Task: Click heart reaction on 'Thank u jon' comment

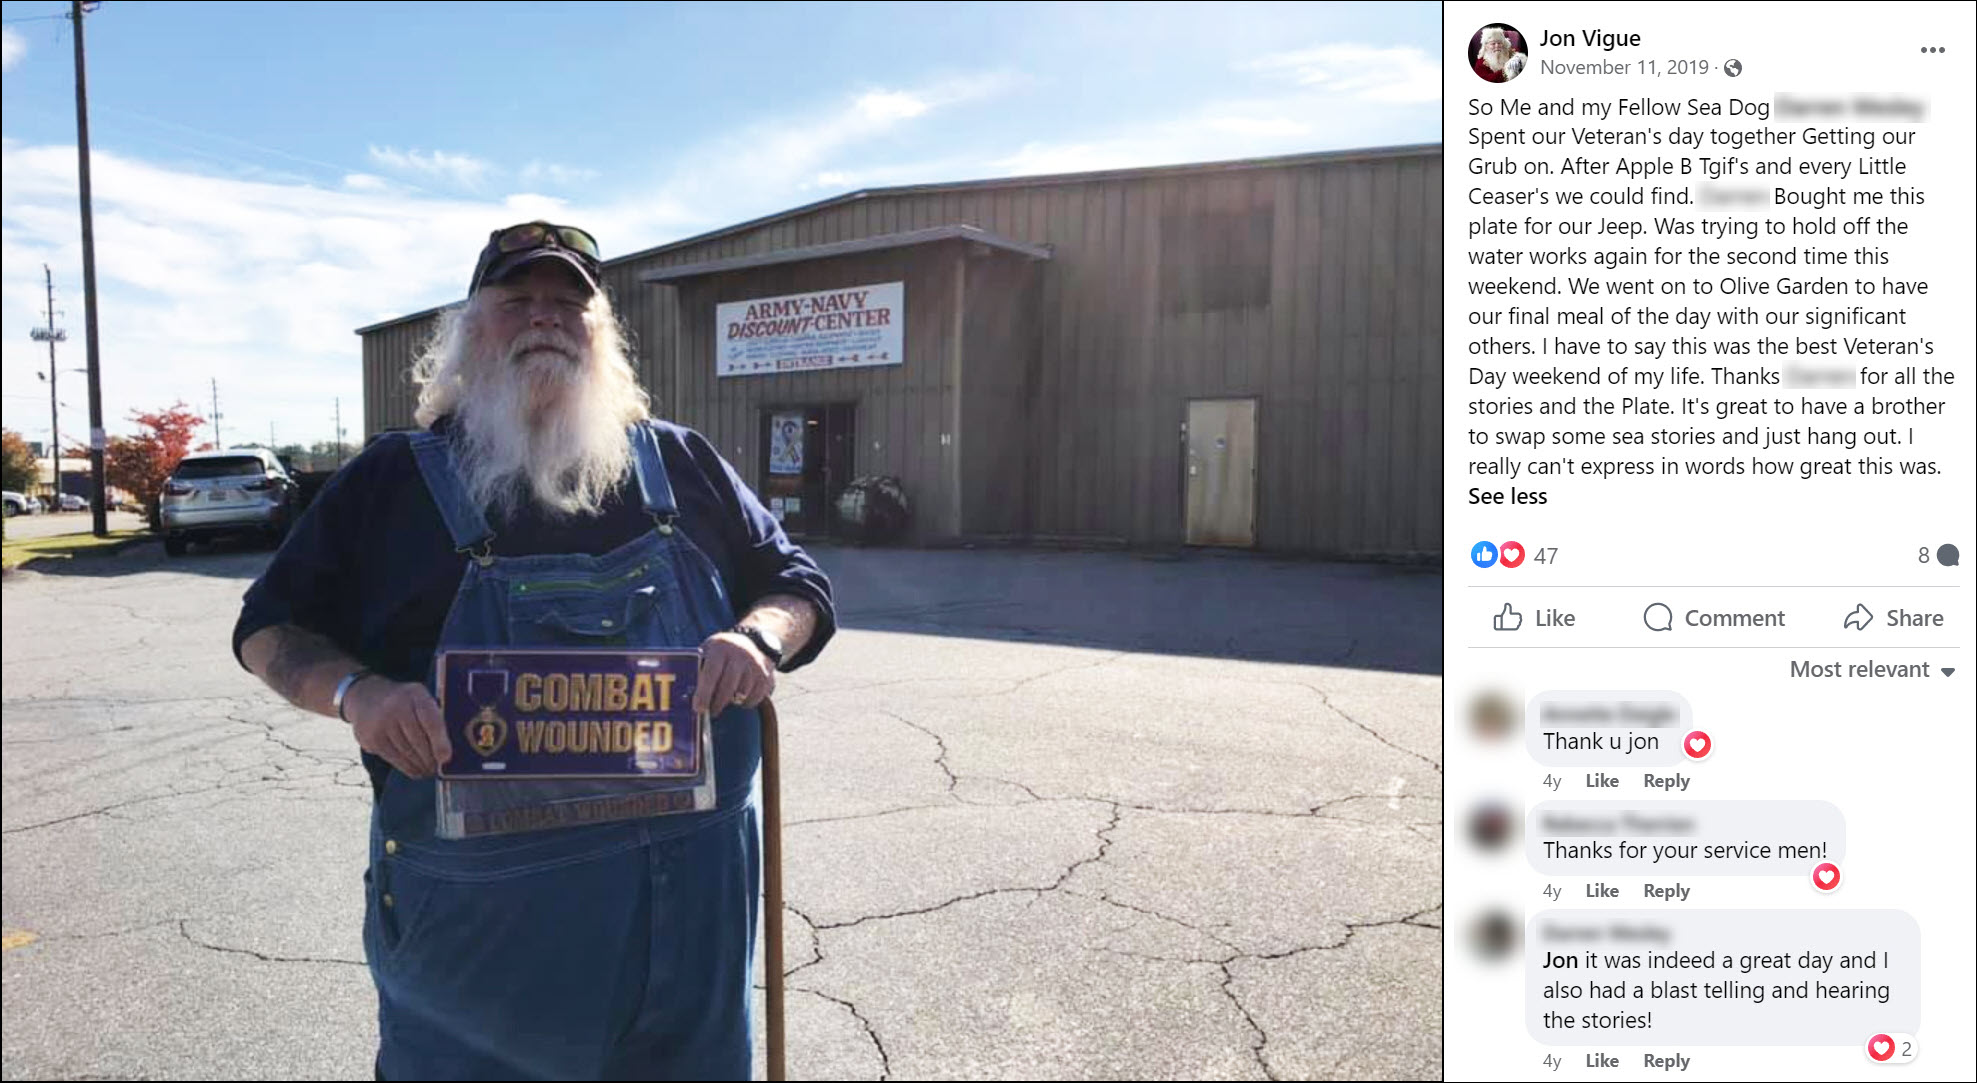Action: pos(1697,744)
